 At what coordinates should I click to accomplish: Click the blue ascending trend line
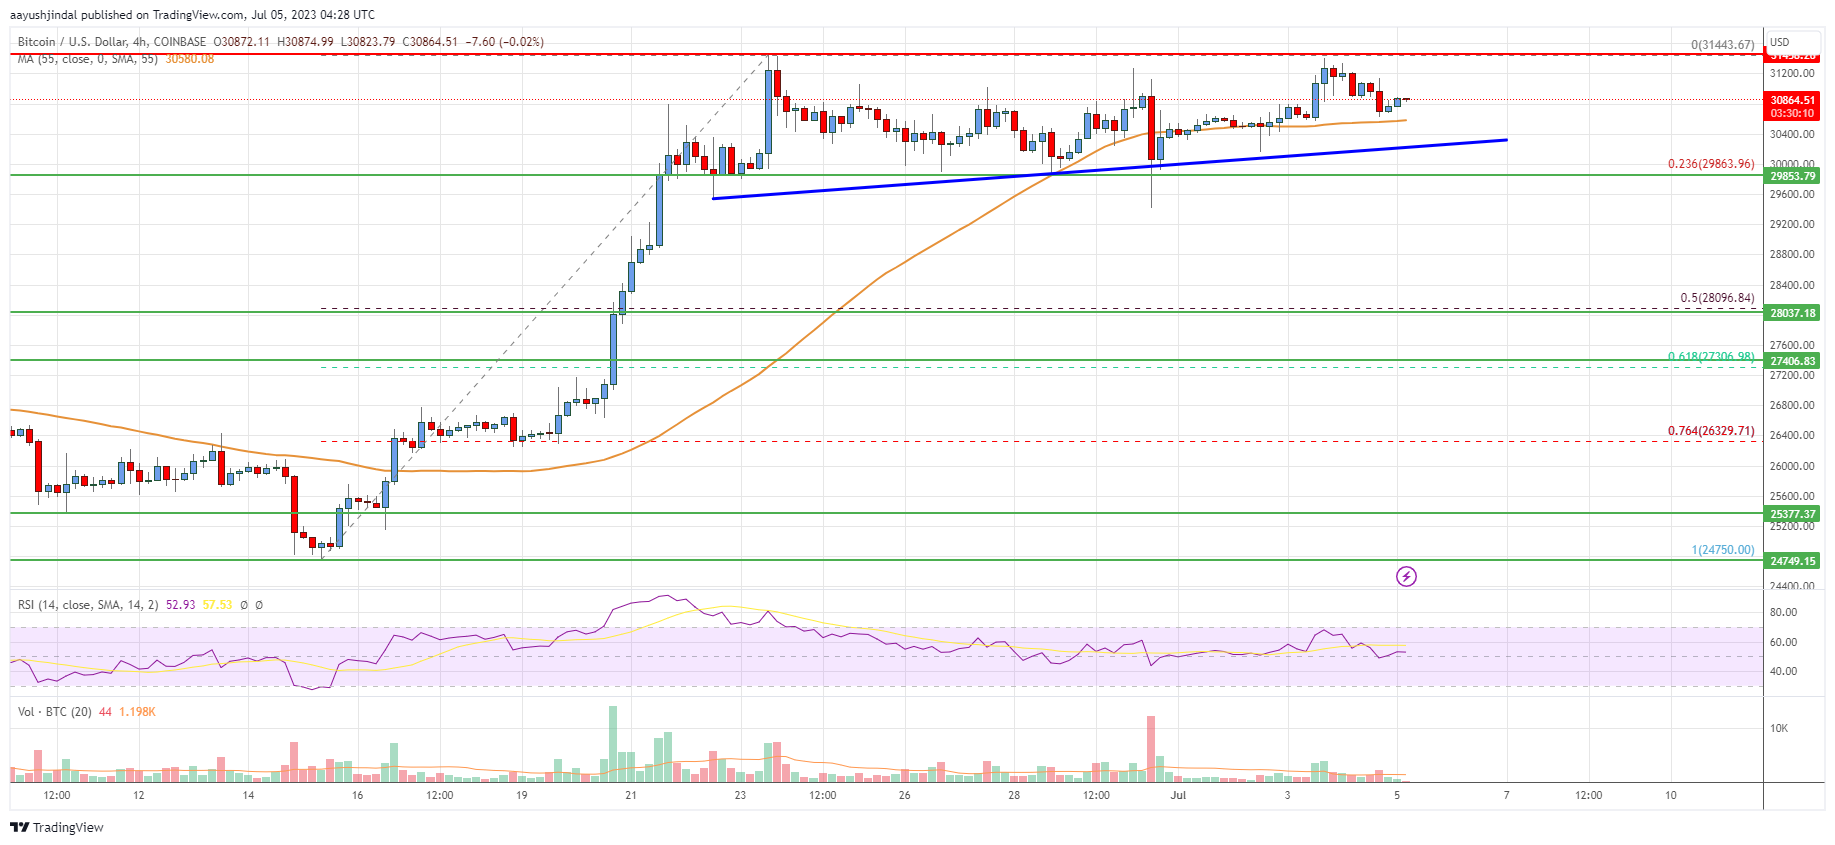click(x=1110, y=169)
